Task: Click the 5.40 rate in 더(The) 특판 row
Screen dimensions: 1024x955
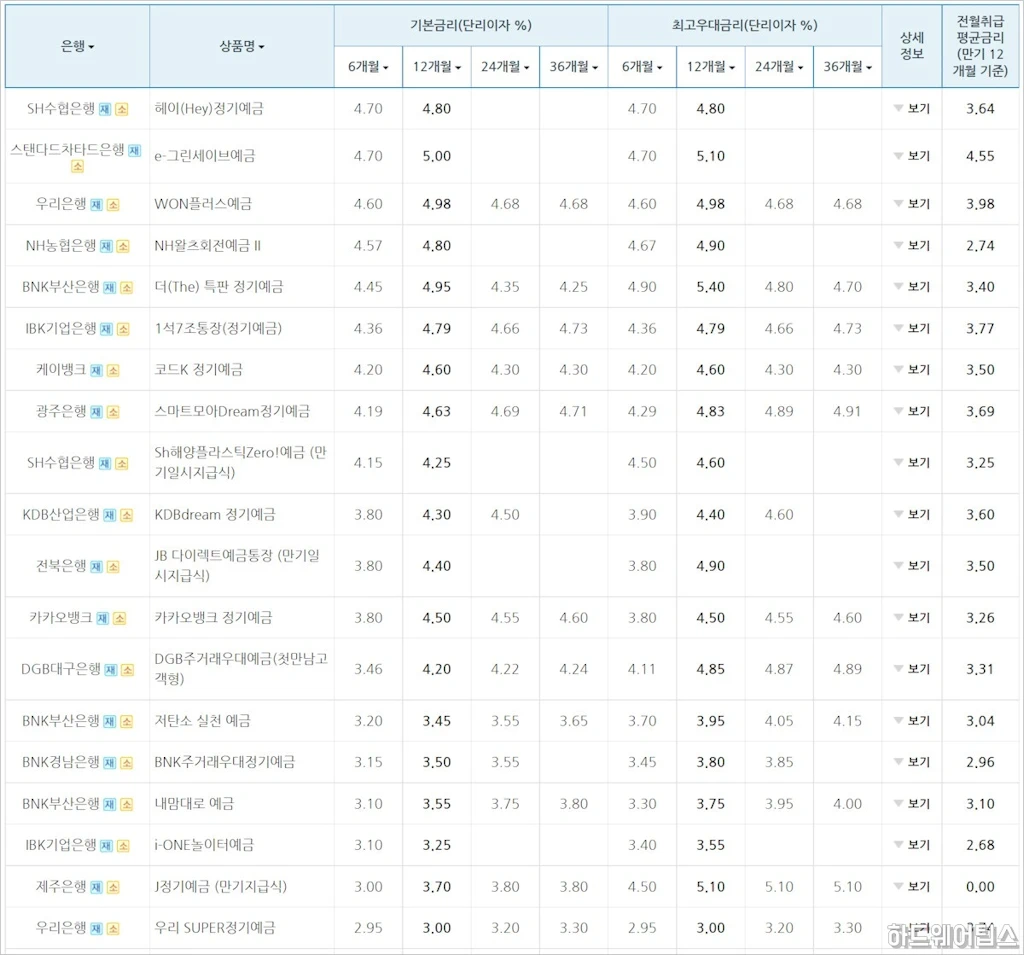Action: point(711,287)
